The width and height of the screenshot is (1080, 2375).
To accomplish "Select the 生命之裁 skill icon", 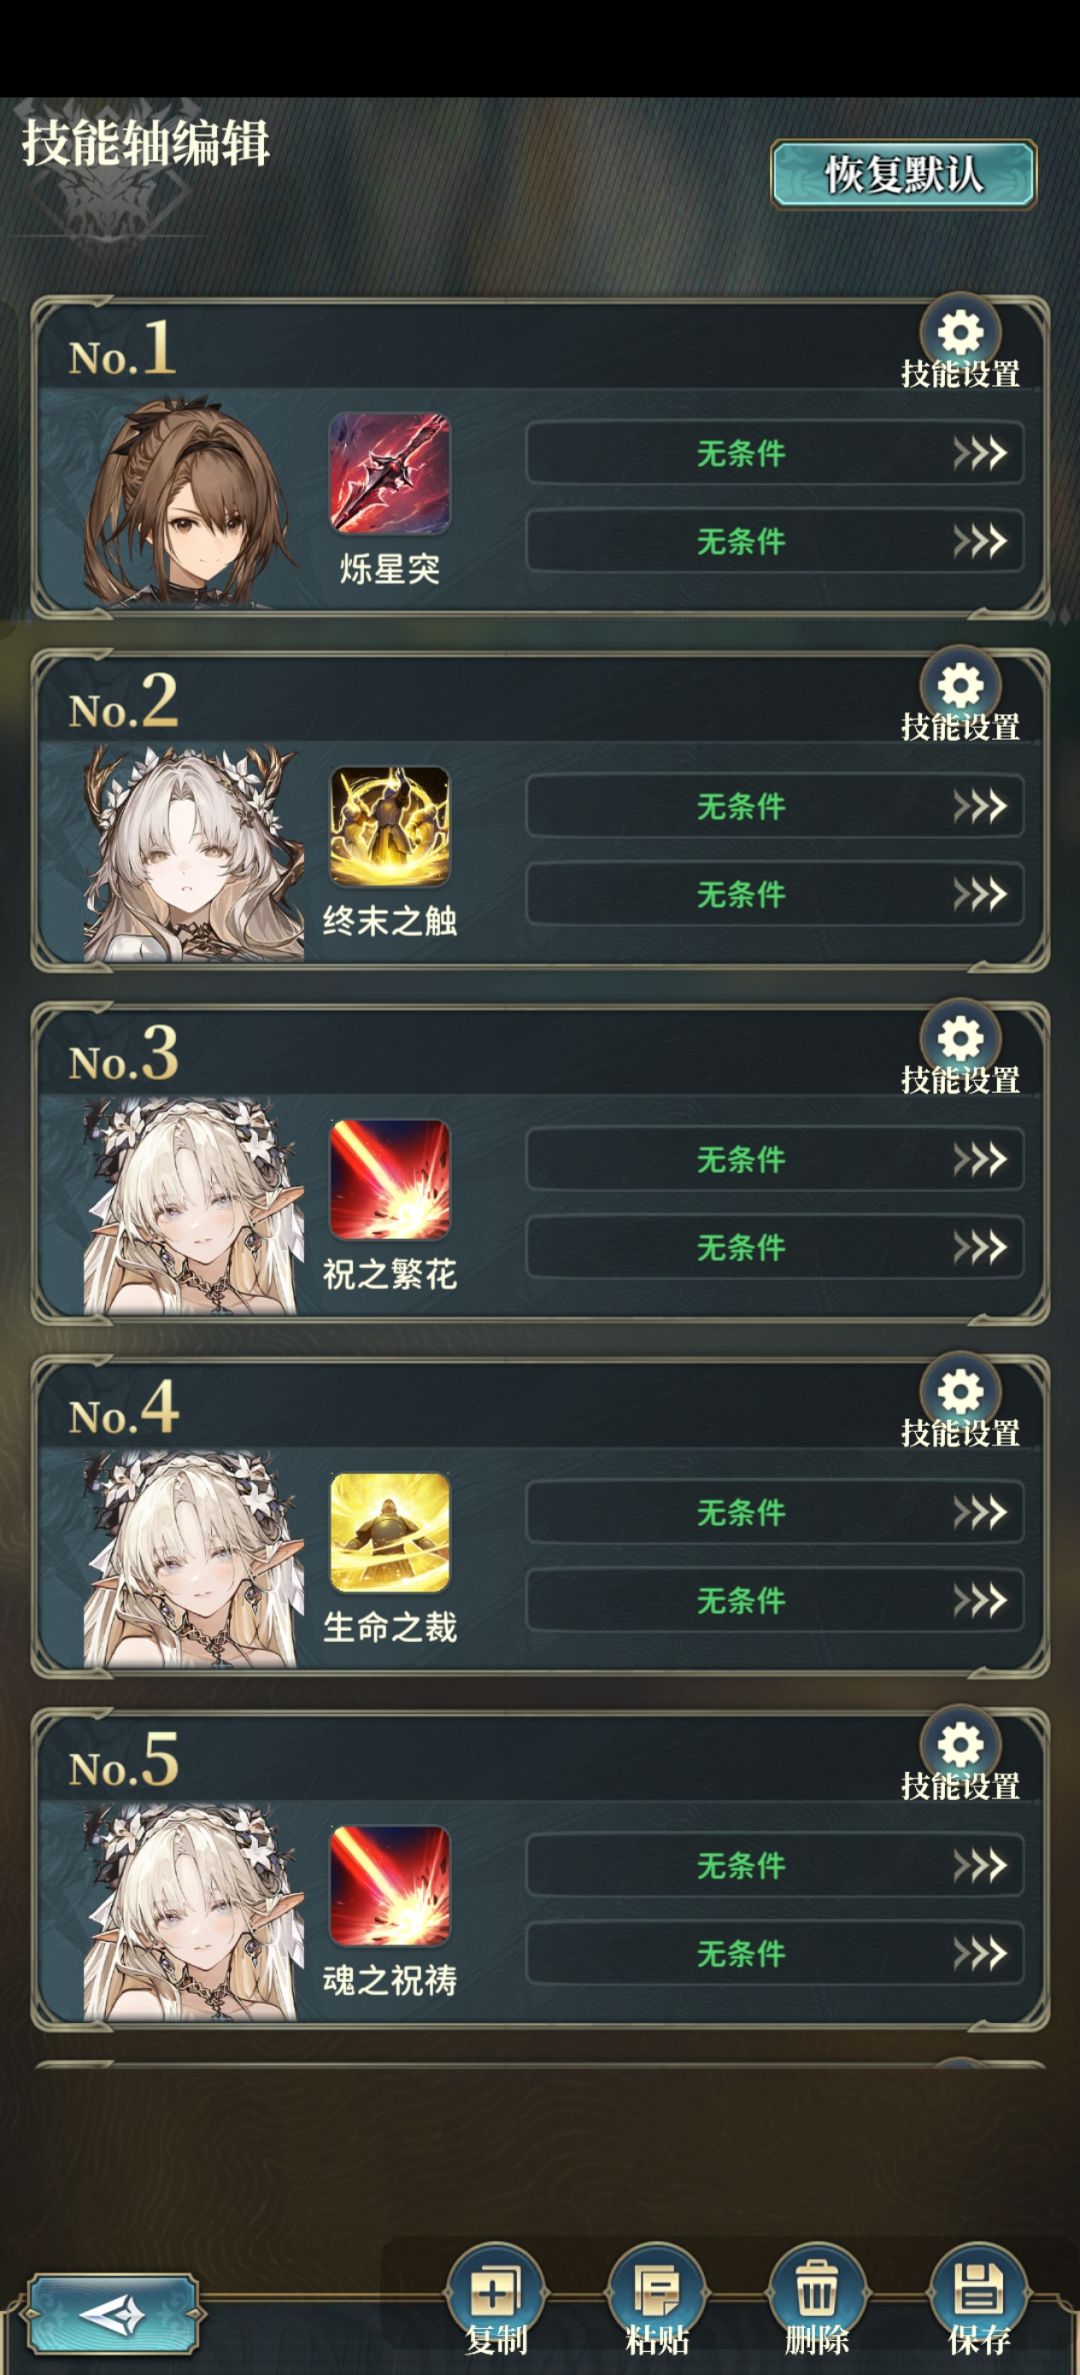I will tap(390, 1532).
